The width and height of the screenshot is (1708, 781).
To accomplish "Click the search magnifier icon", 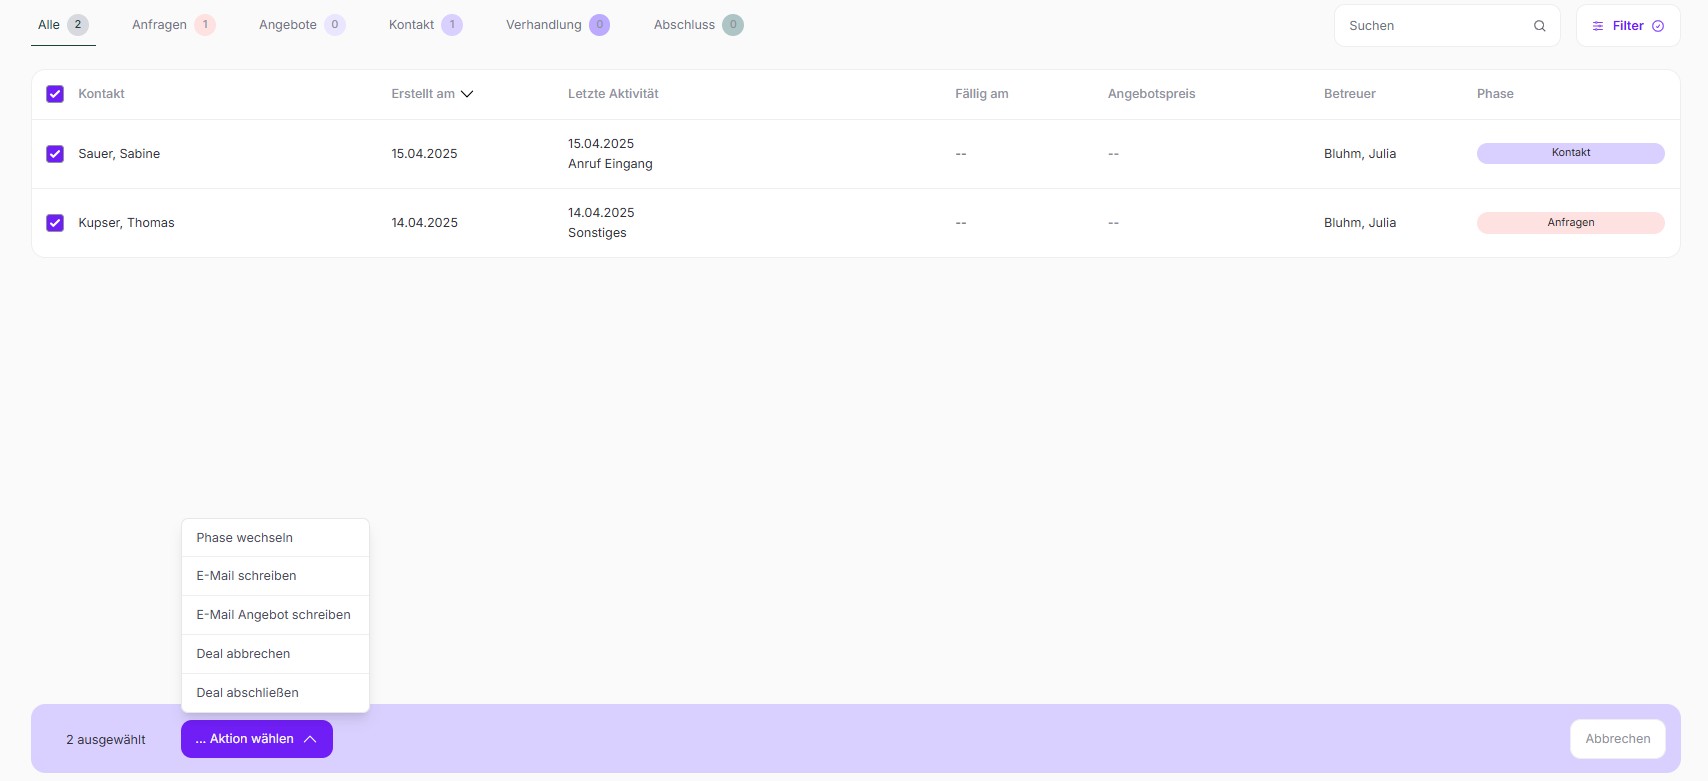I will point(1540,26).
